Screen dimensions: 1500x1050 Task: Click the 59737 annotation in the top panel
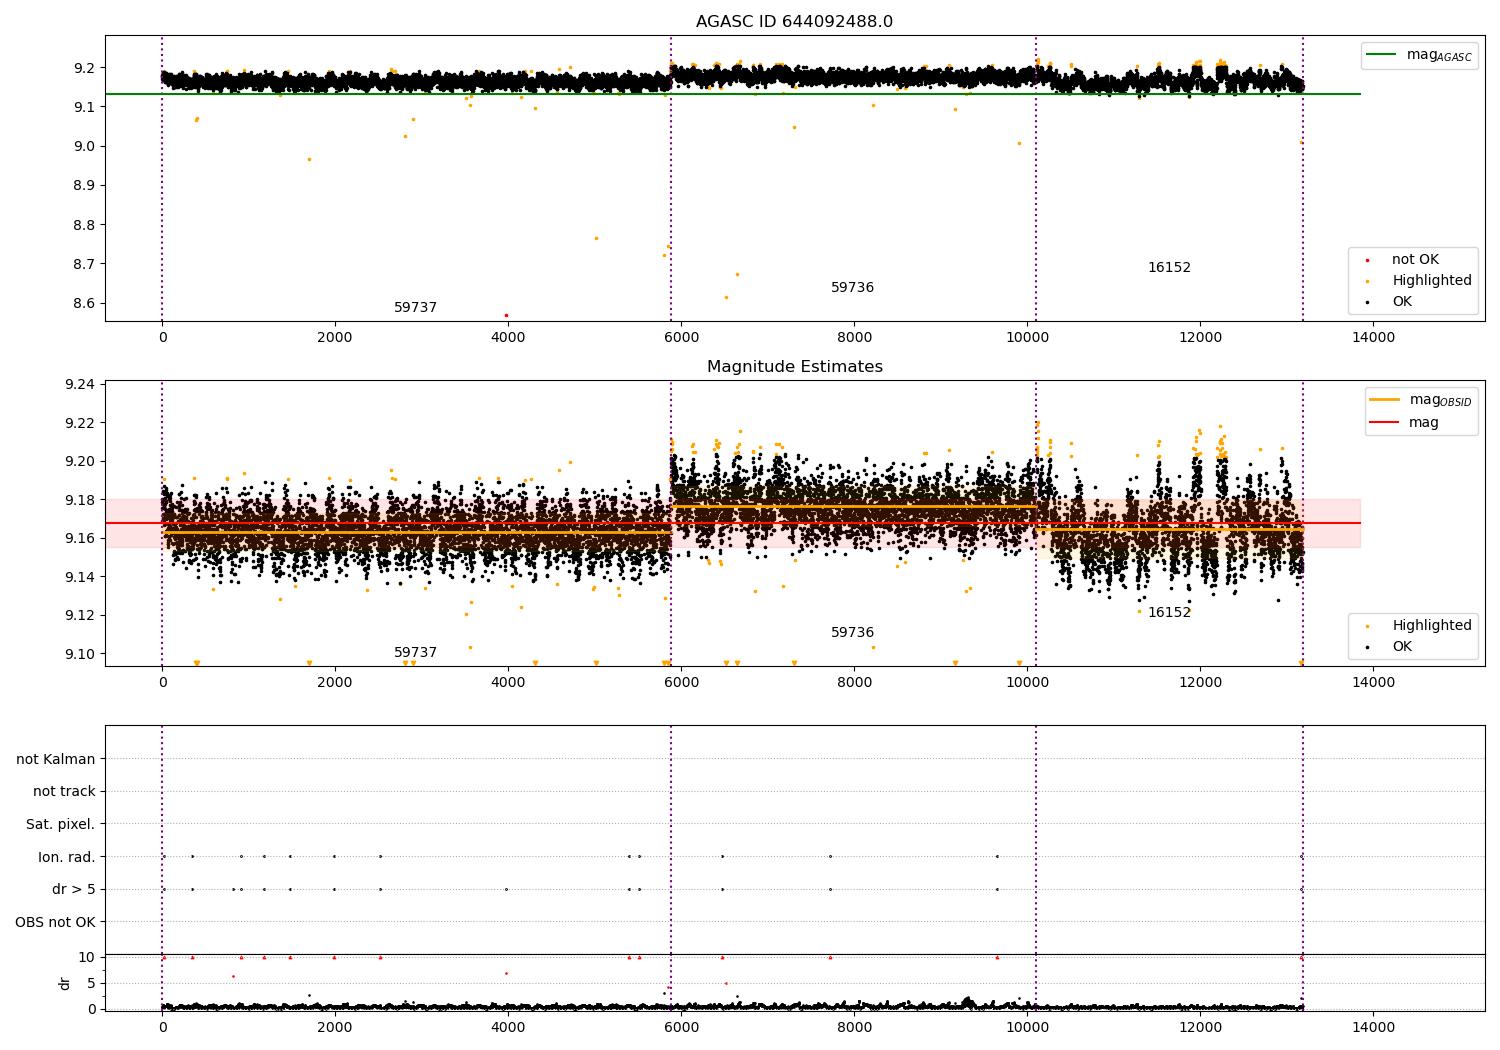click(x=415, y=308)
